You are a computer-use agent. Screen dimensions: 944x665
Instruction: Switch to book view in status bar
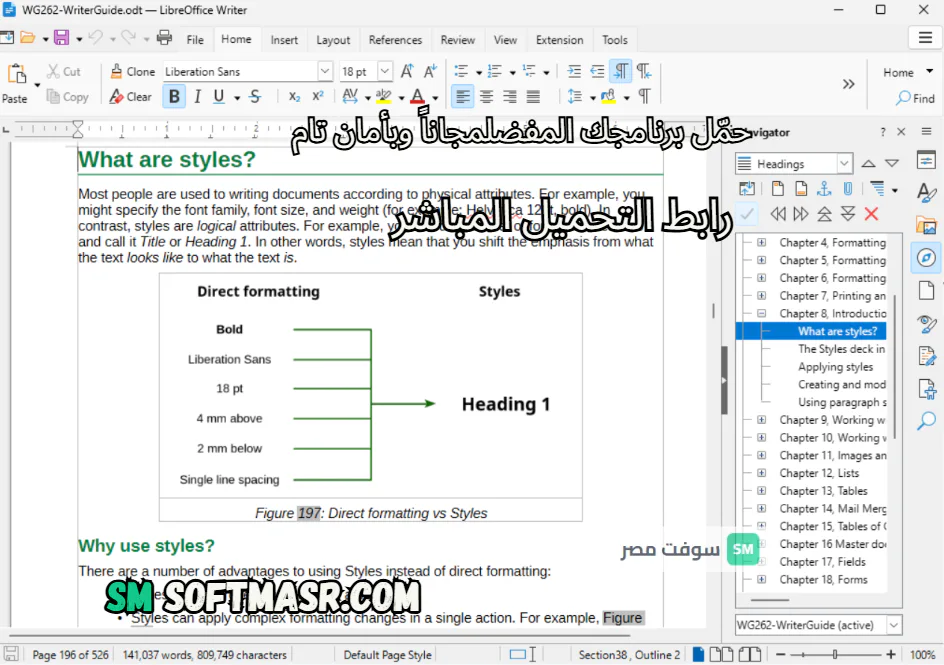click(x=750, y=654)
